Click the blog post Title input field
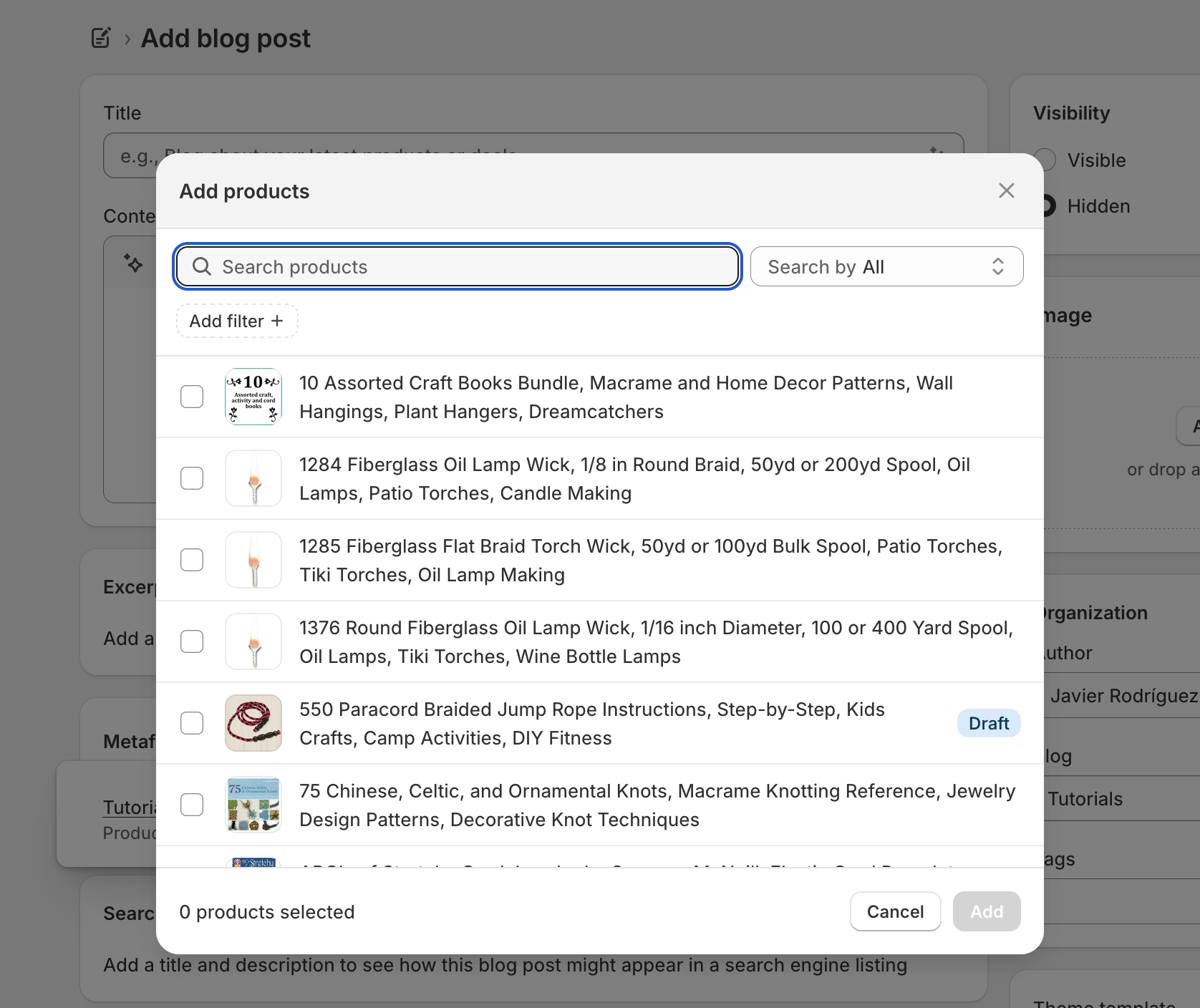1200x1008 pixels. coord(533,155)
